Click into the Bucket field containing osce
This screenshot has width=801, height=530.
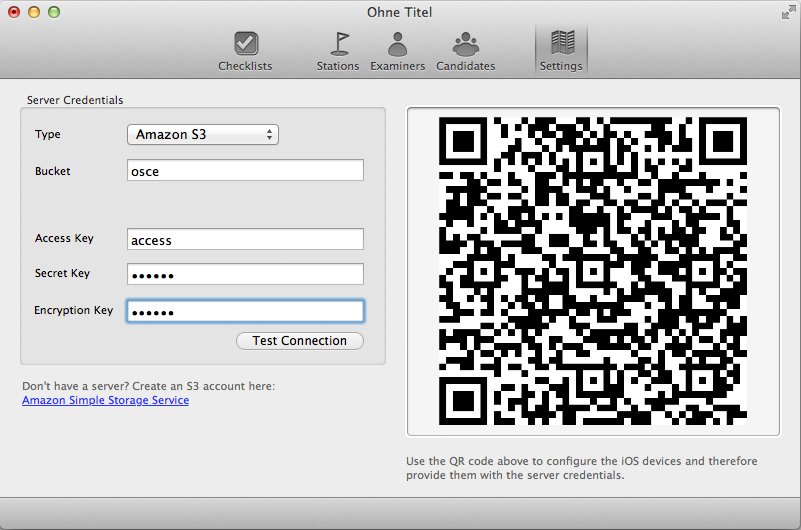click(245, 170)
